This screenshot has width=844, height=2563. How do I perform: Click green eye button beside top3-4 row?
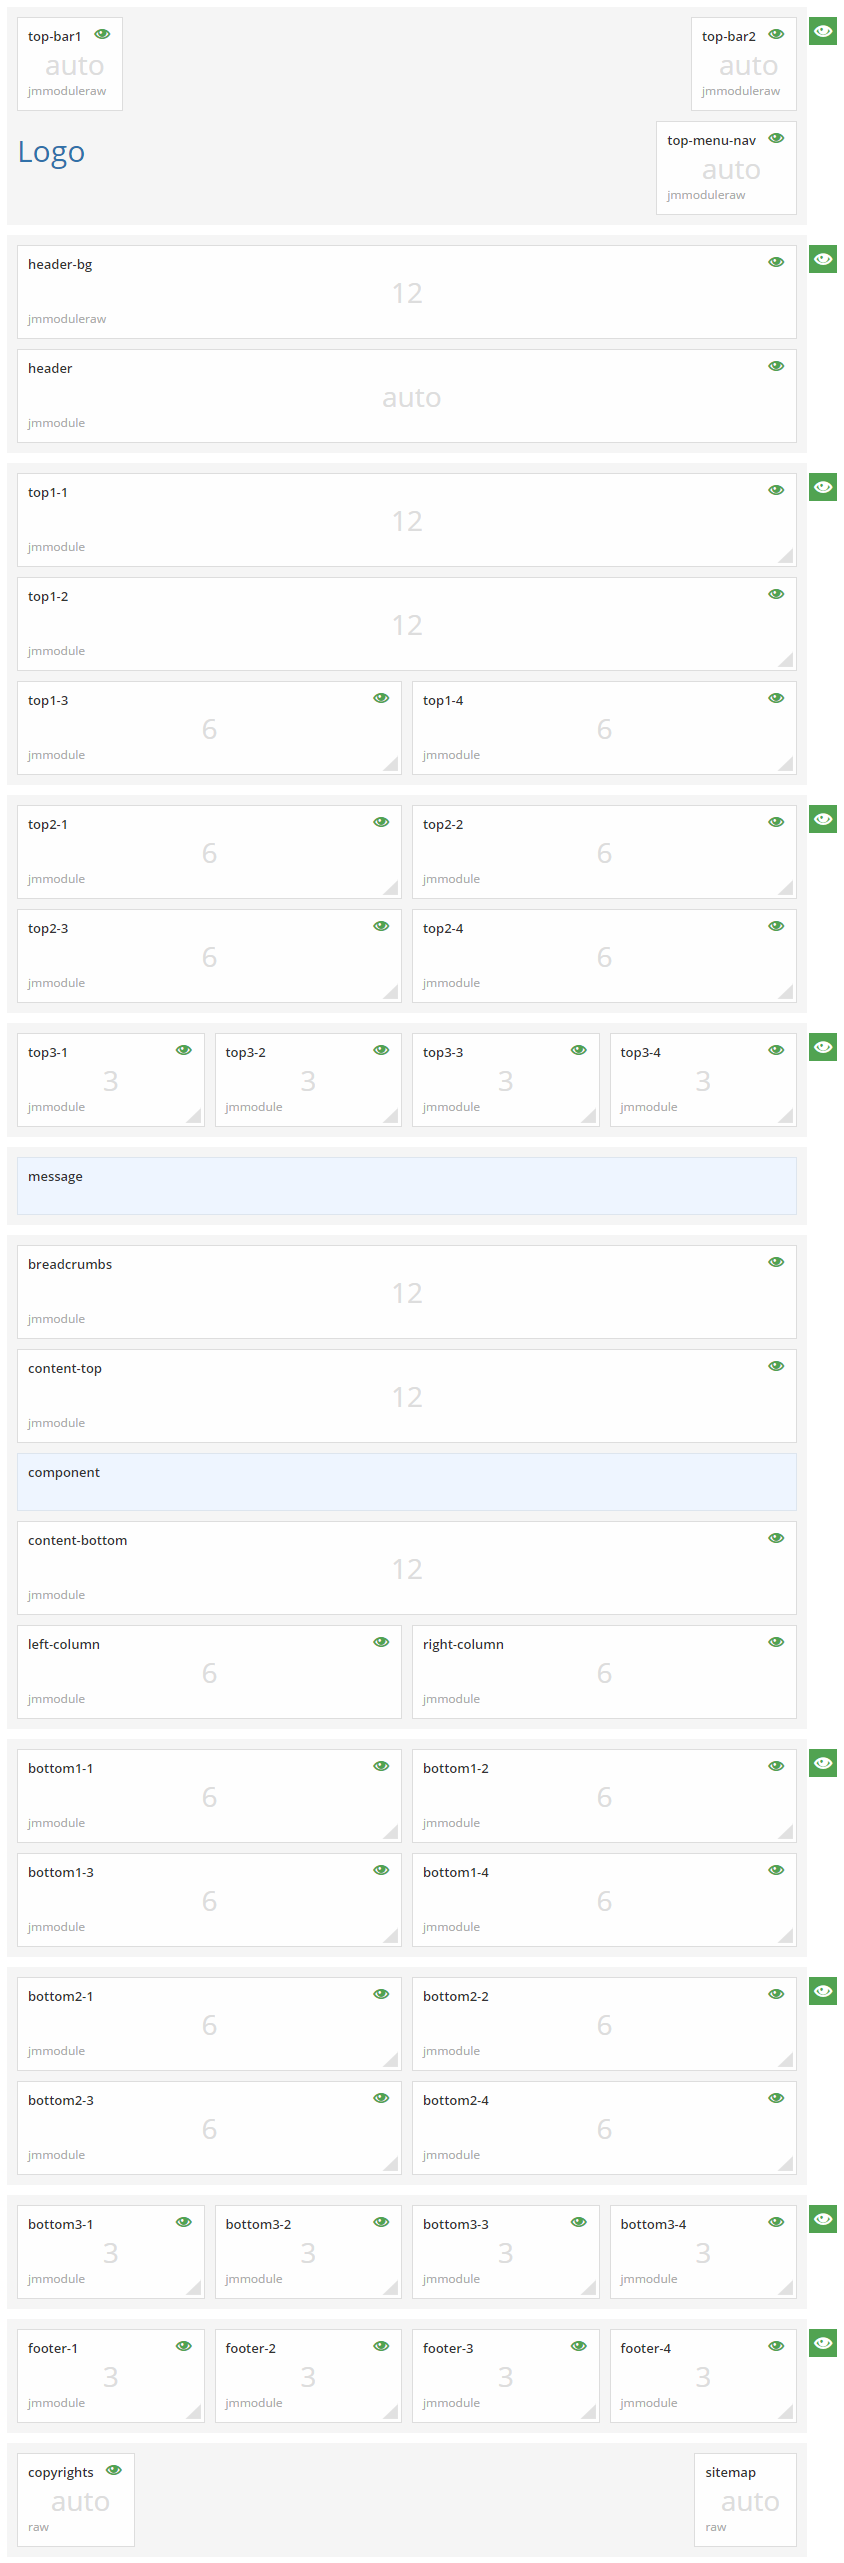click(822, 1047)
